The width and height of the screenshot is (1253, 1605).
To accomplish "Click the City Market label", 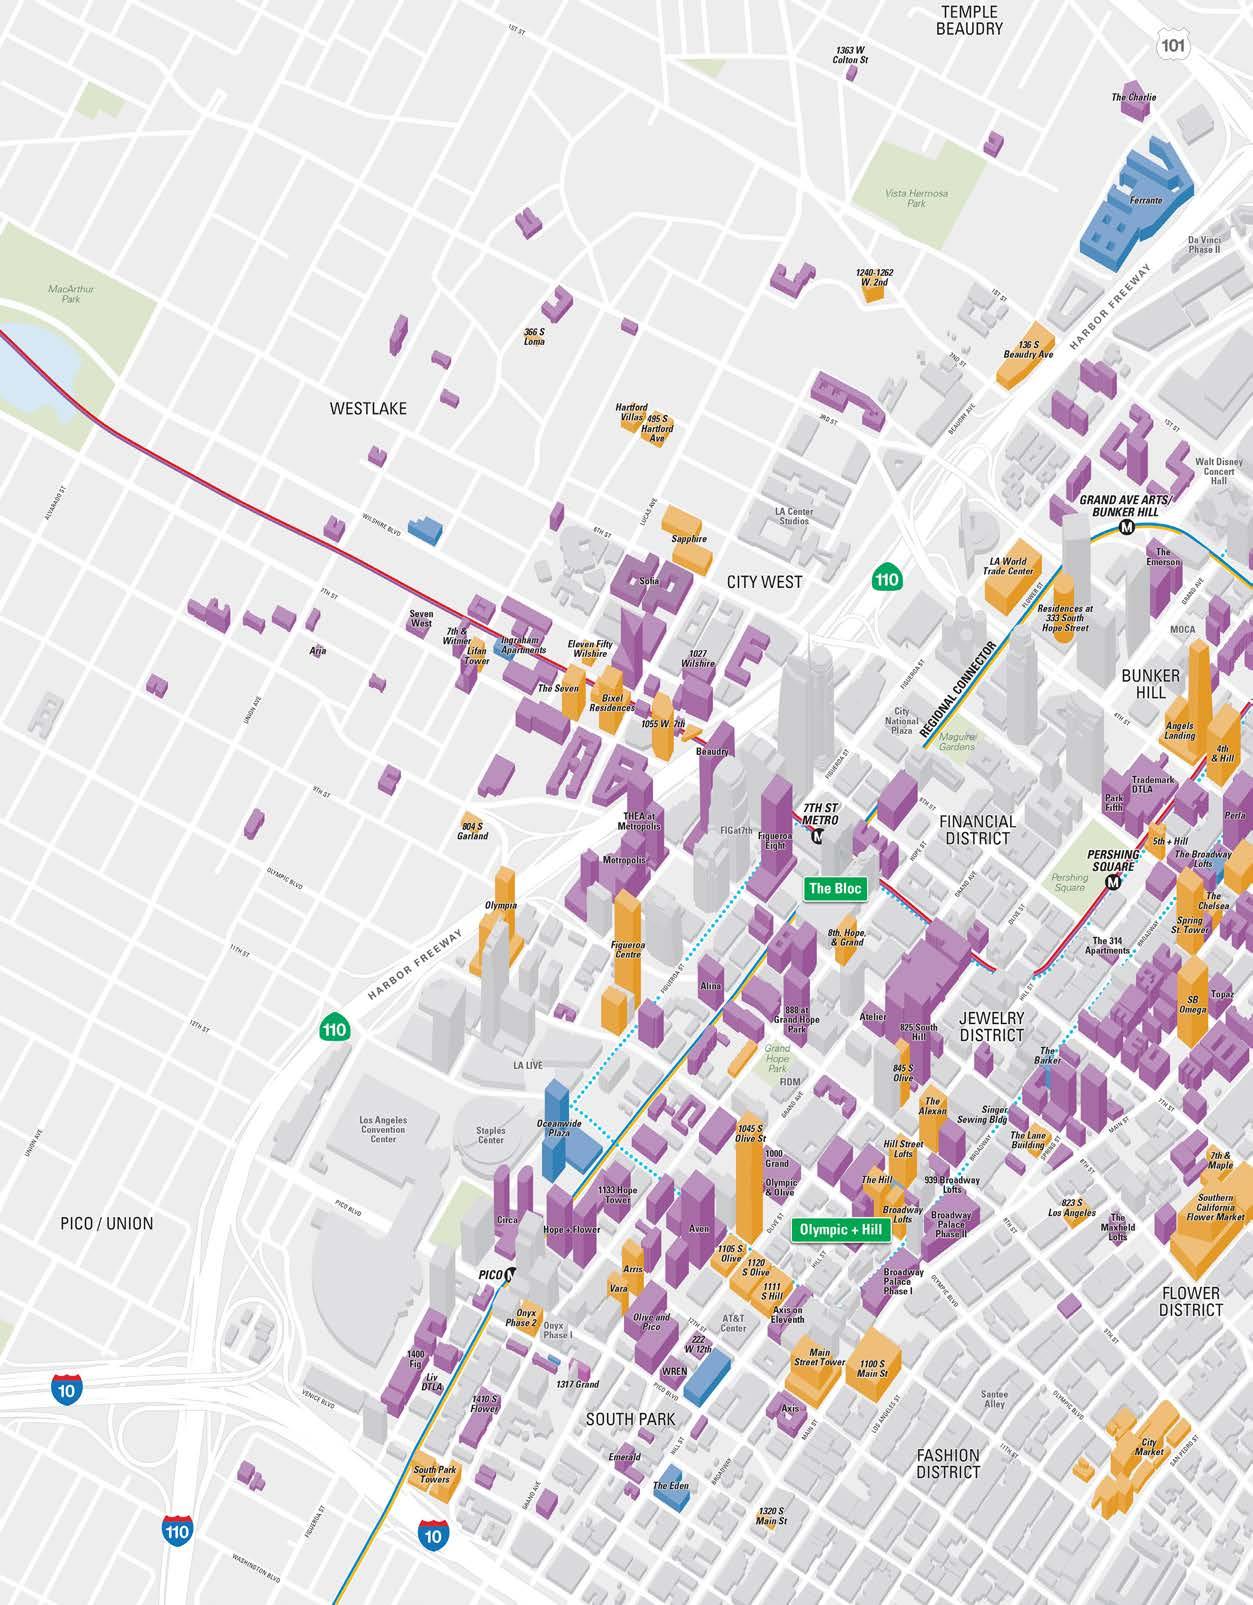I will (x=1150, y=1446).
